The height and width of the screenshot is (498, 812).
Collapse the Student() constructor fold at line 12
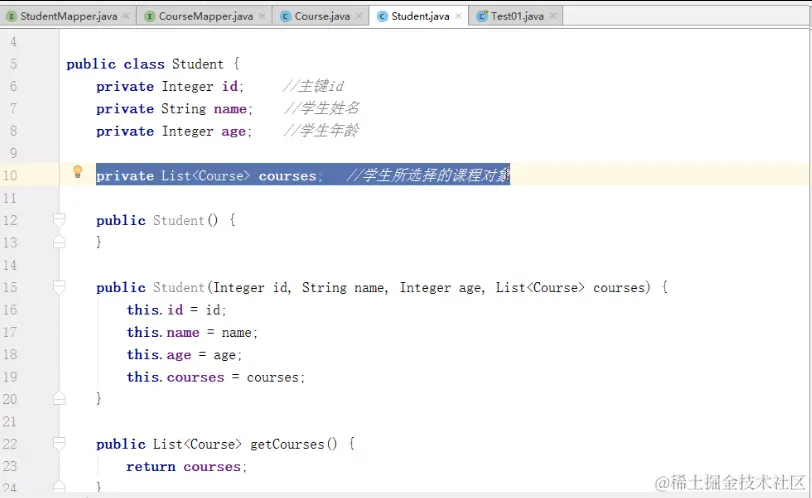pyautogui.click(x=59, y=220)
